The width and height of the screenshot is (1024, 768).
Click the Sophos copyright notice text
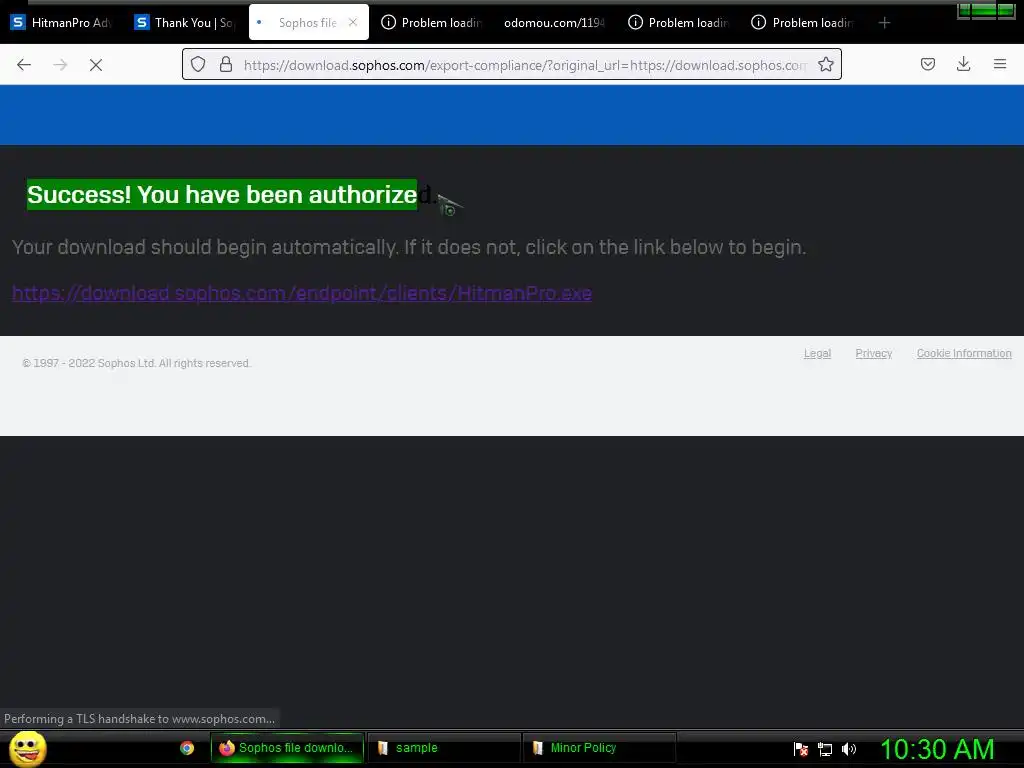pos(136,363)
